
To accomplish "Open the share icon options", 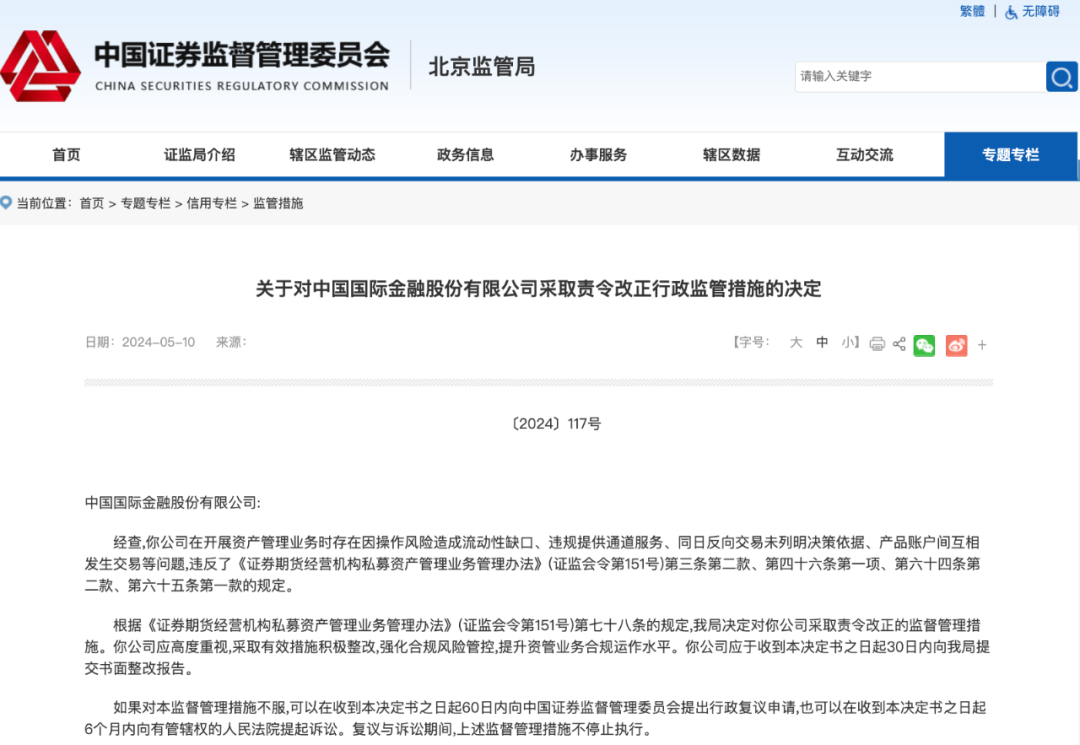I will (x=899, y=344).
